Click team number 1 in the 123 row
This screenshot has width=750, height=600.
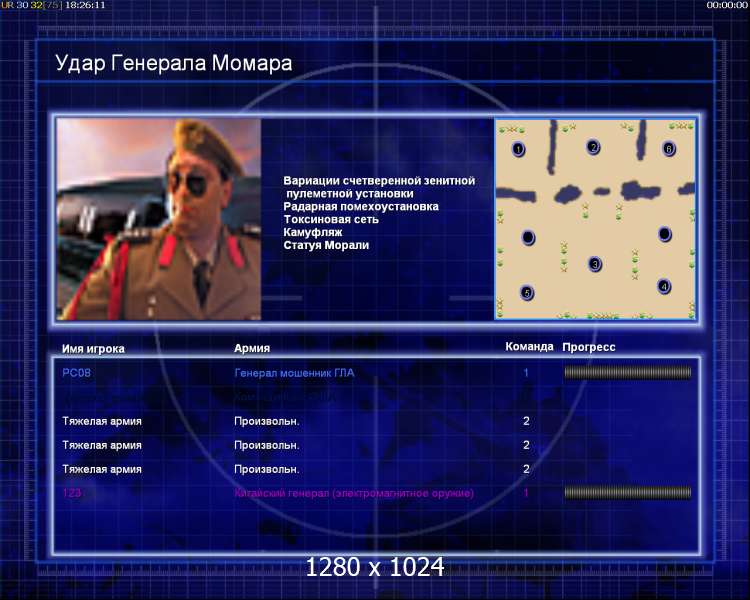pos(526,493)
